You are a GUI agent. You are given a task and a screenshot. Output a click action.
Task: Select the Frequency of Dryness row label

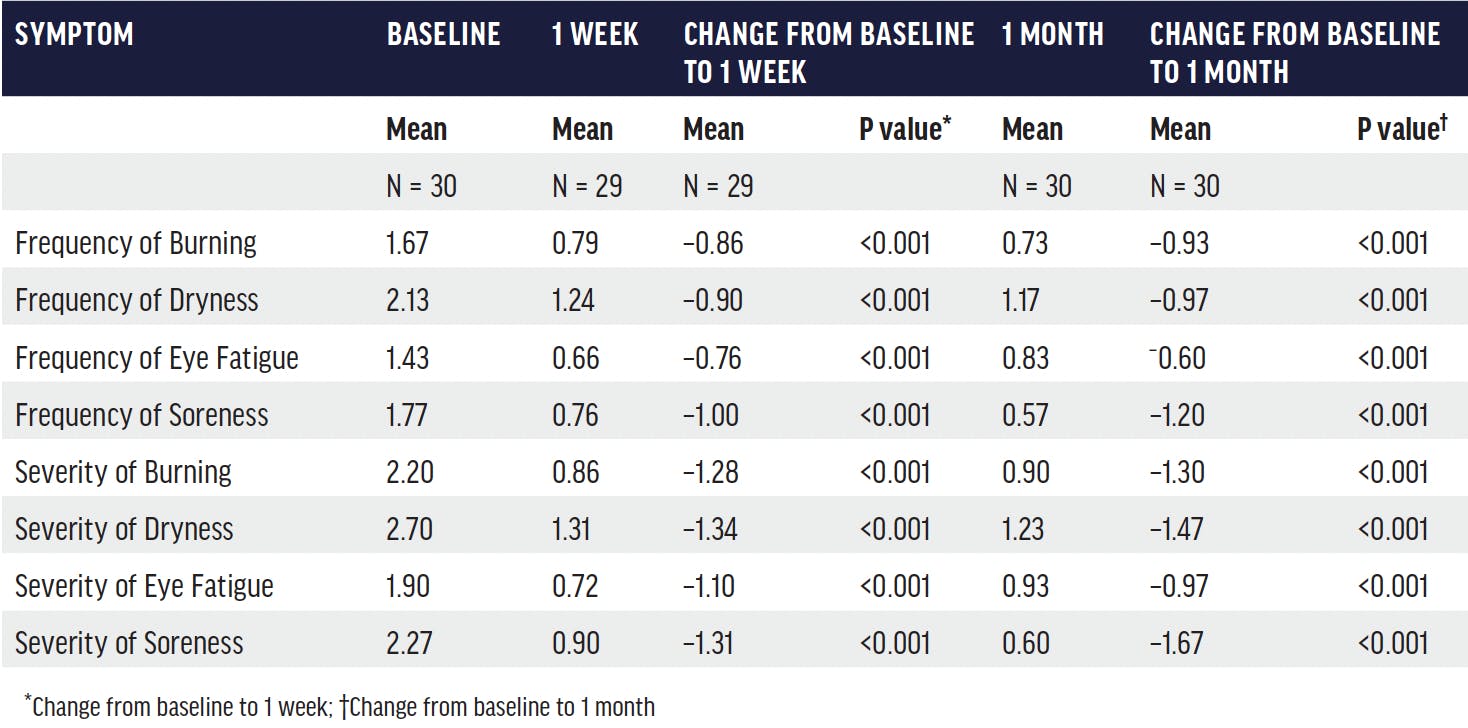click(x=137, y=300)
